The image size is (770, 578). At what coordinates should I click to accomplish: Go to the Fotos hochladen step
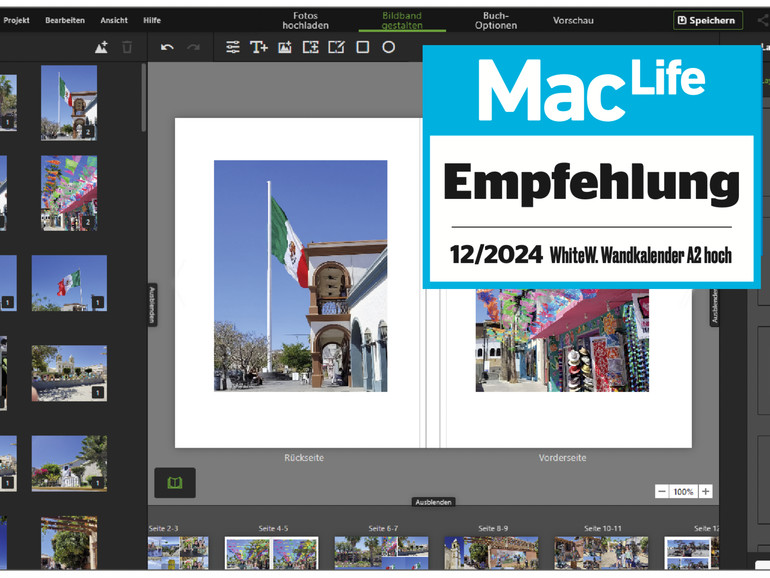pos(305,20)
